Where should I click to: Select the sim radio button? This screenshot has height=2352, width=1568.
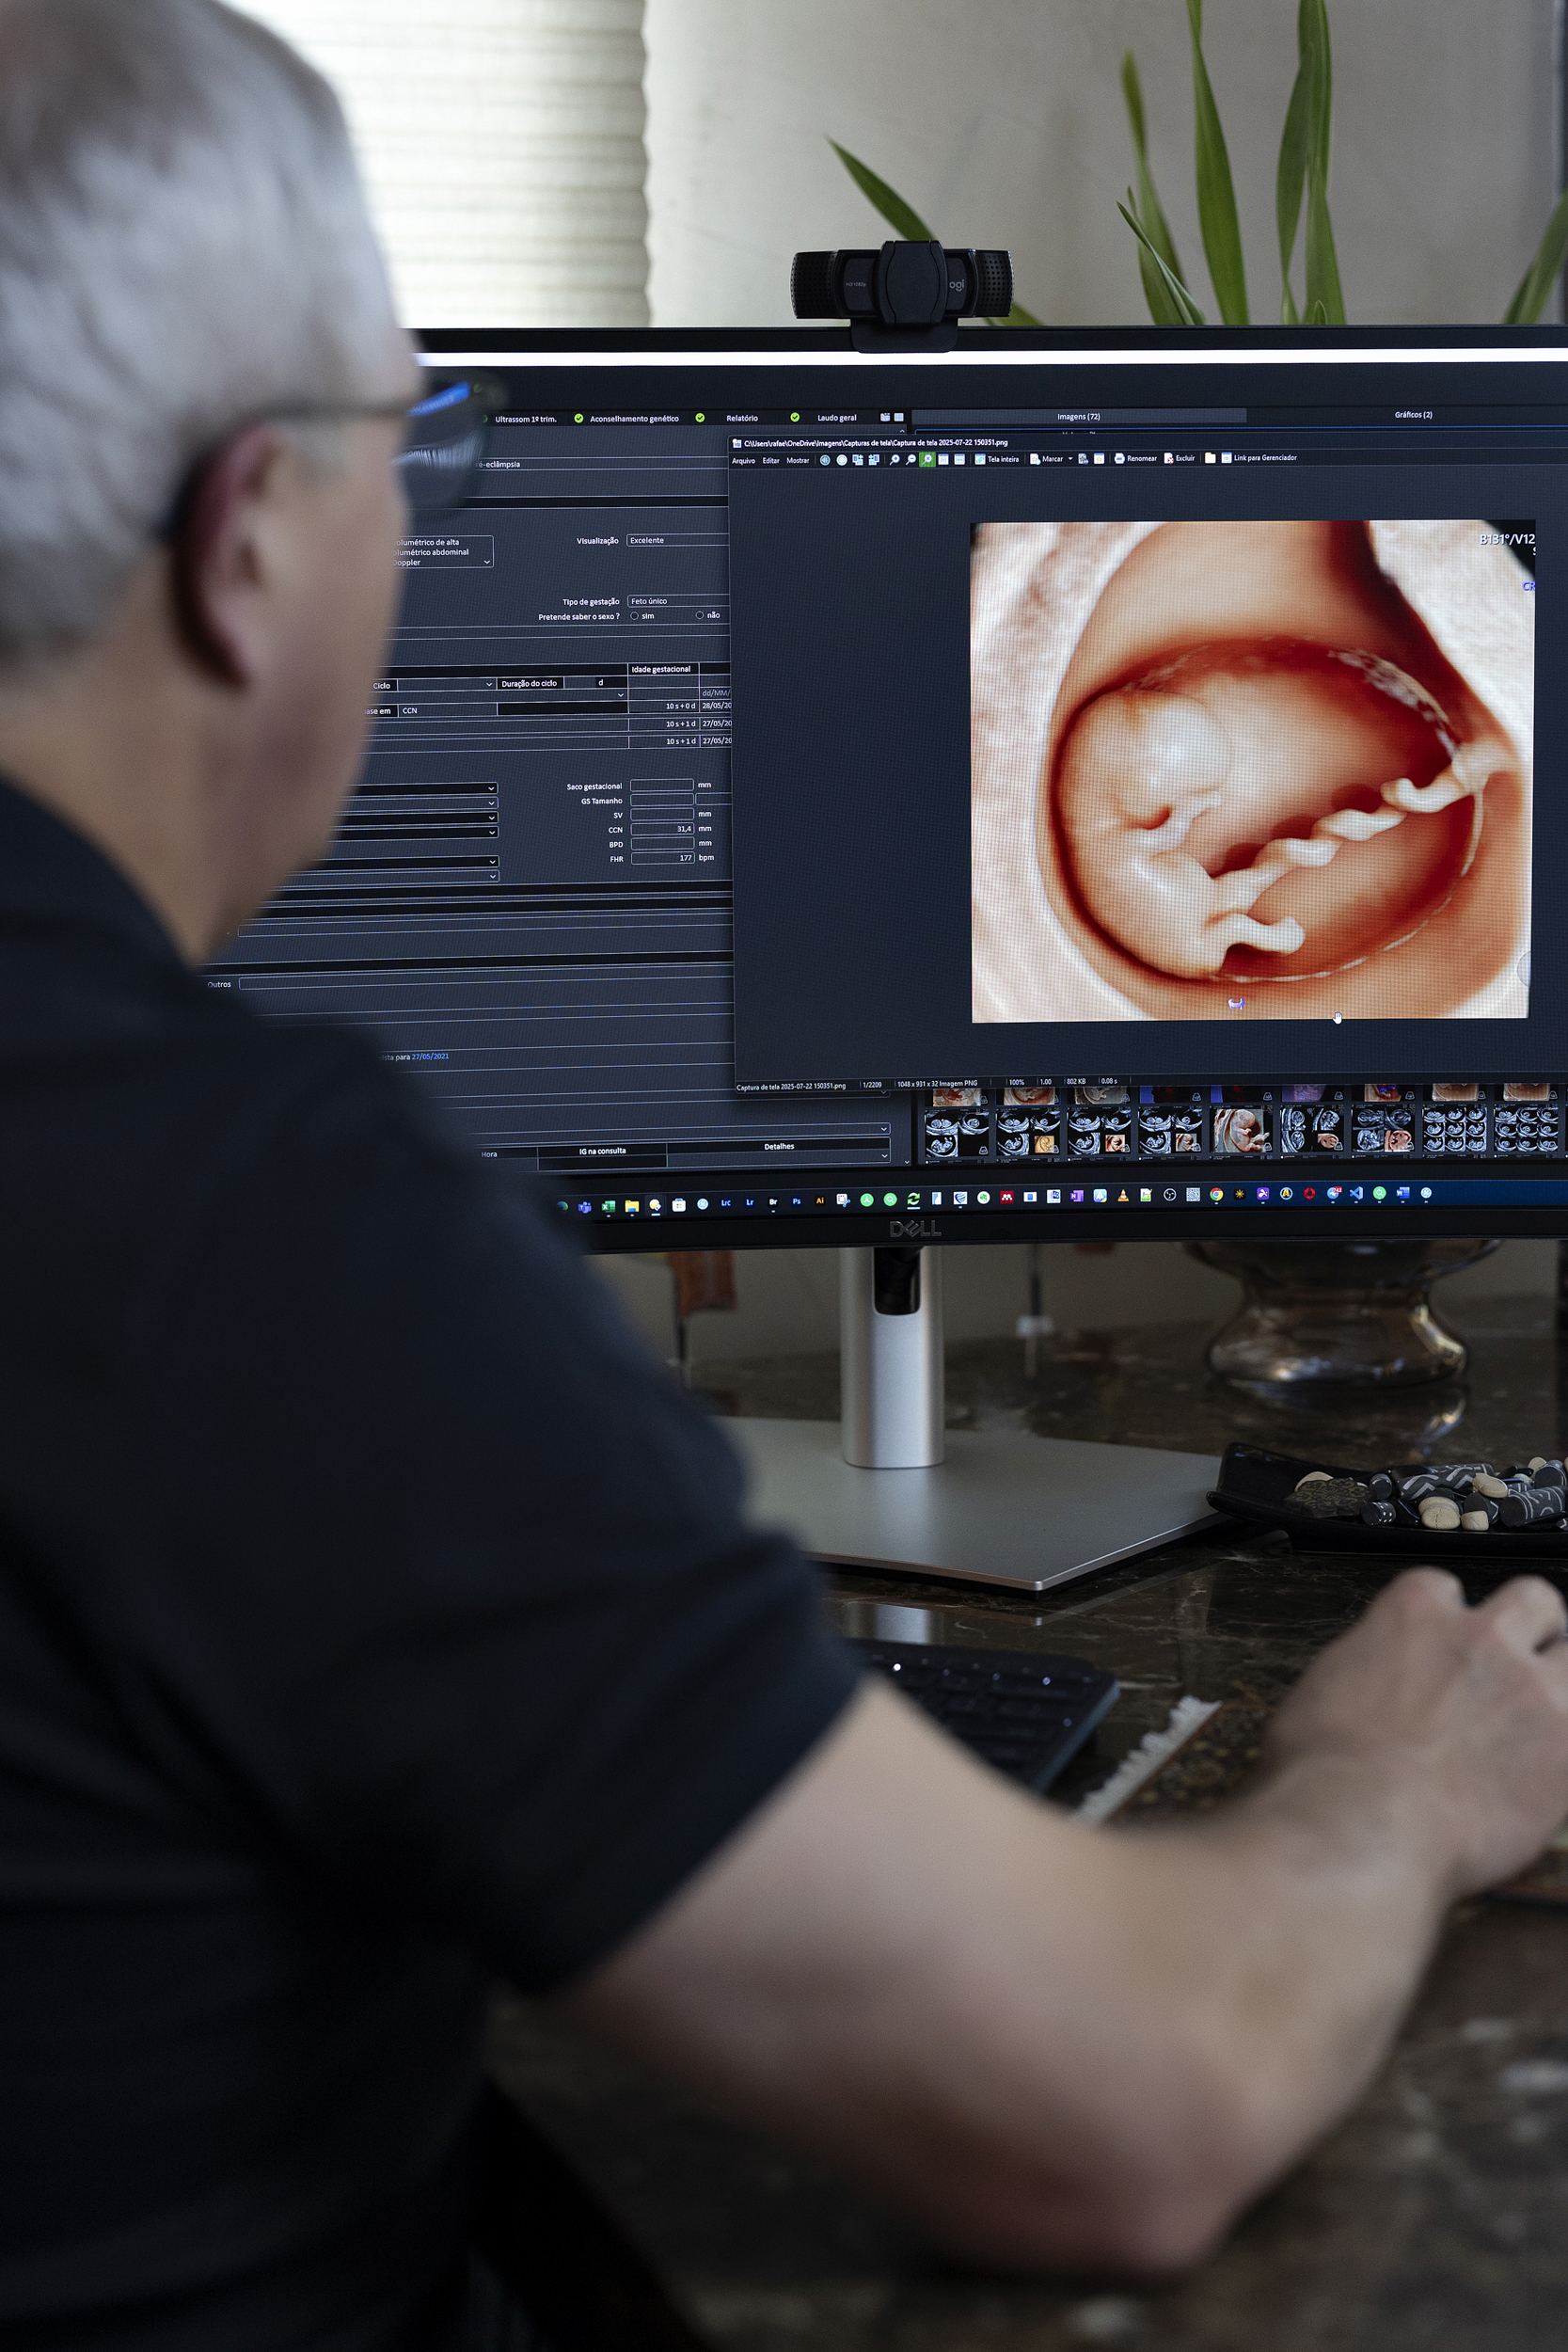(635, 616)
